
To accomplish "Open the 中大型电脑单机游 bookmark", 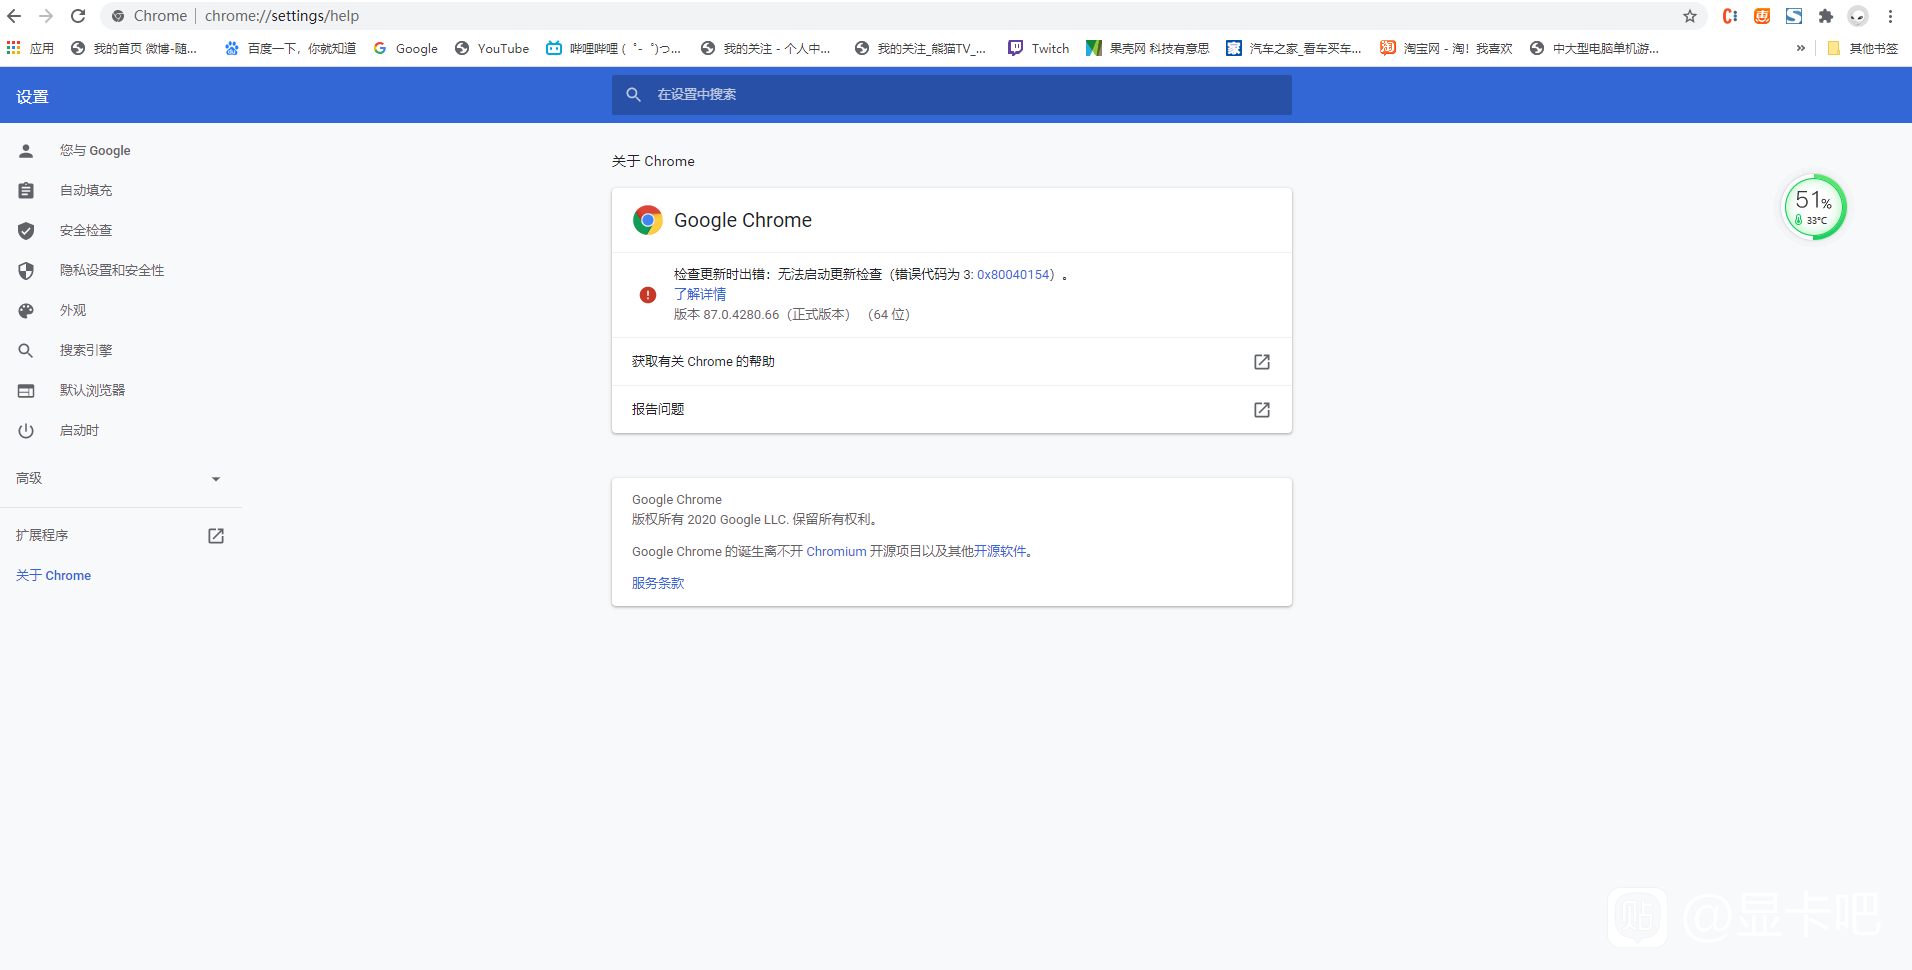I will (x=1594, y=48).
